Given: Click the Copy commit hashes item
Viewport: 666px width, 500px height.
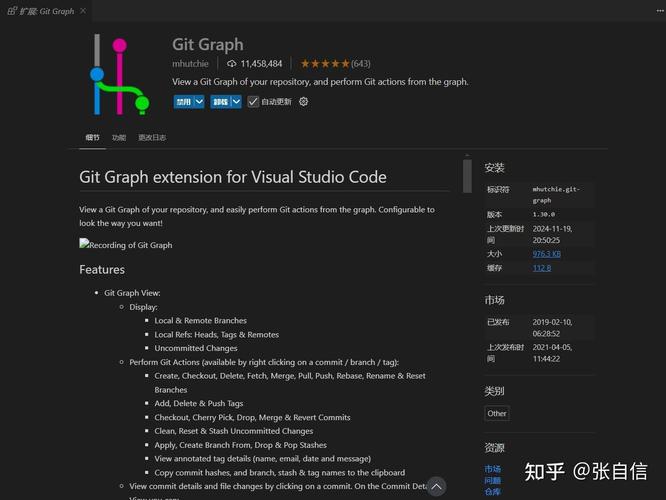Looking at the screenshot, I should (279, 472).
